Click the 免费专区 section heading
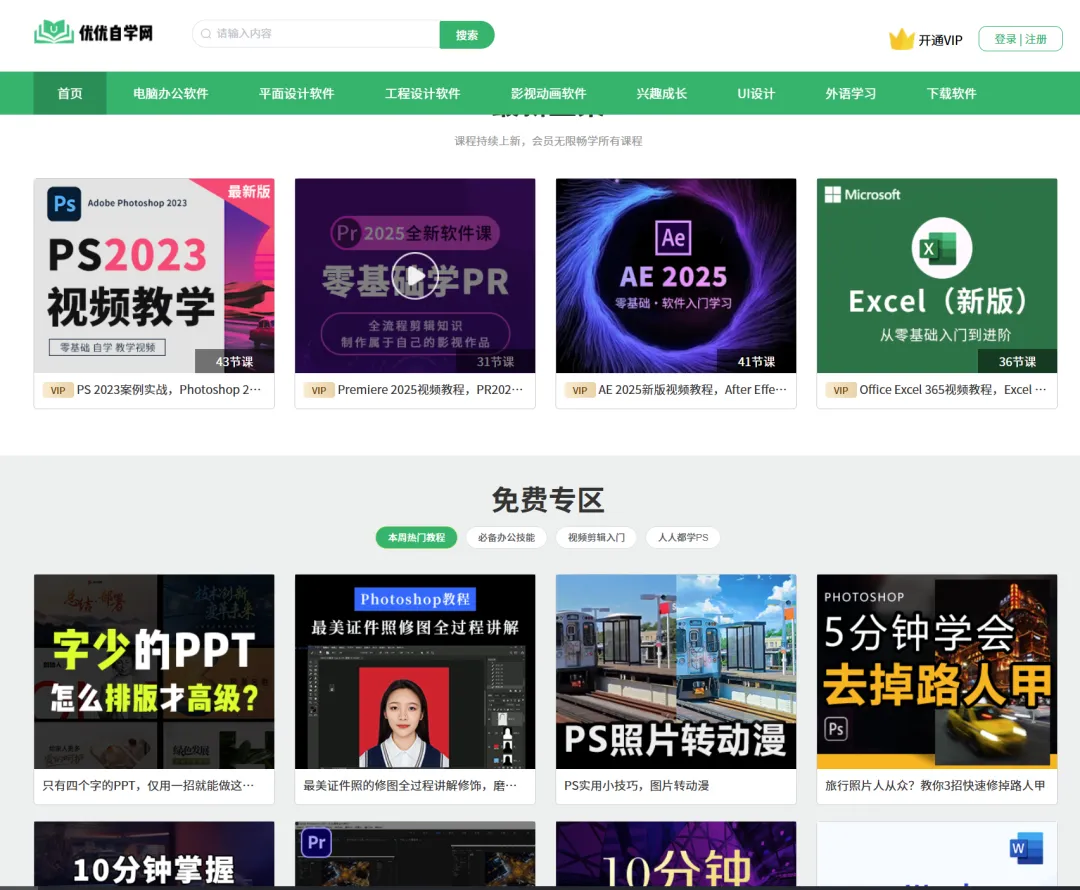 tap(548, 500)
